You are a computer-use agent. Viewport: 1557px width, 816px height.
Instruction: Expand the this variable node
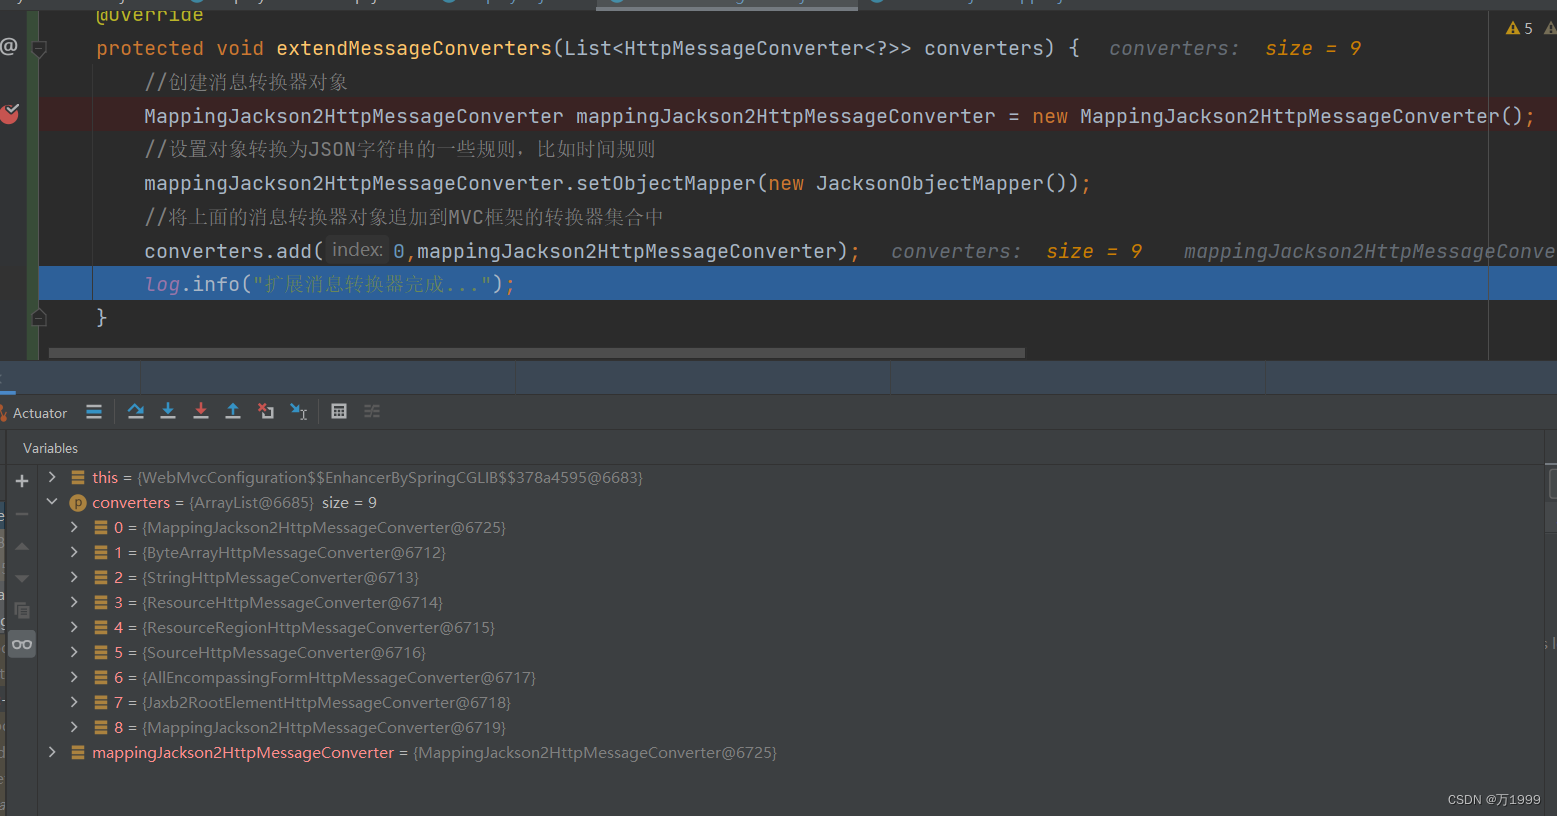click(52, 477)
